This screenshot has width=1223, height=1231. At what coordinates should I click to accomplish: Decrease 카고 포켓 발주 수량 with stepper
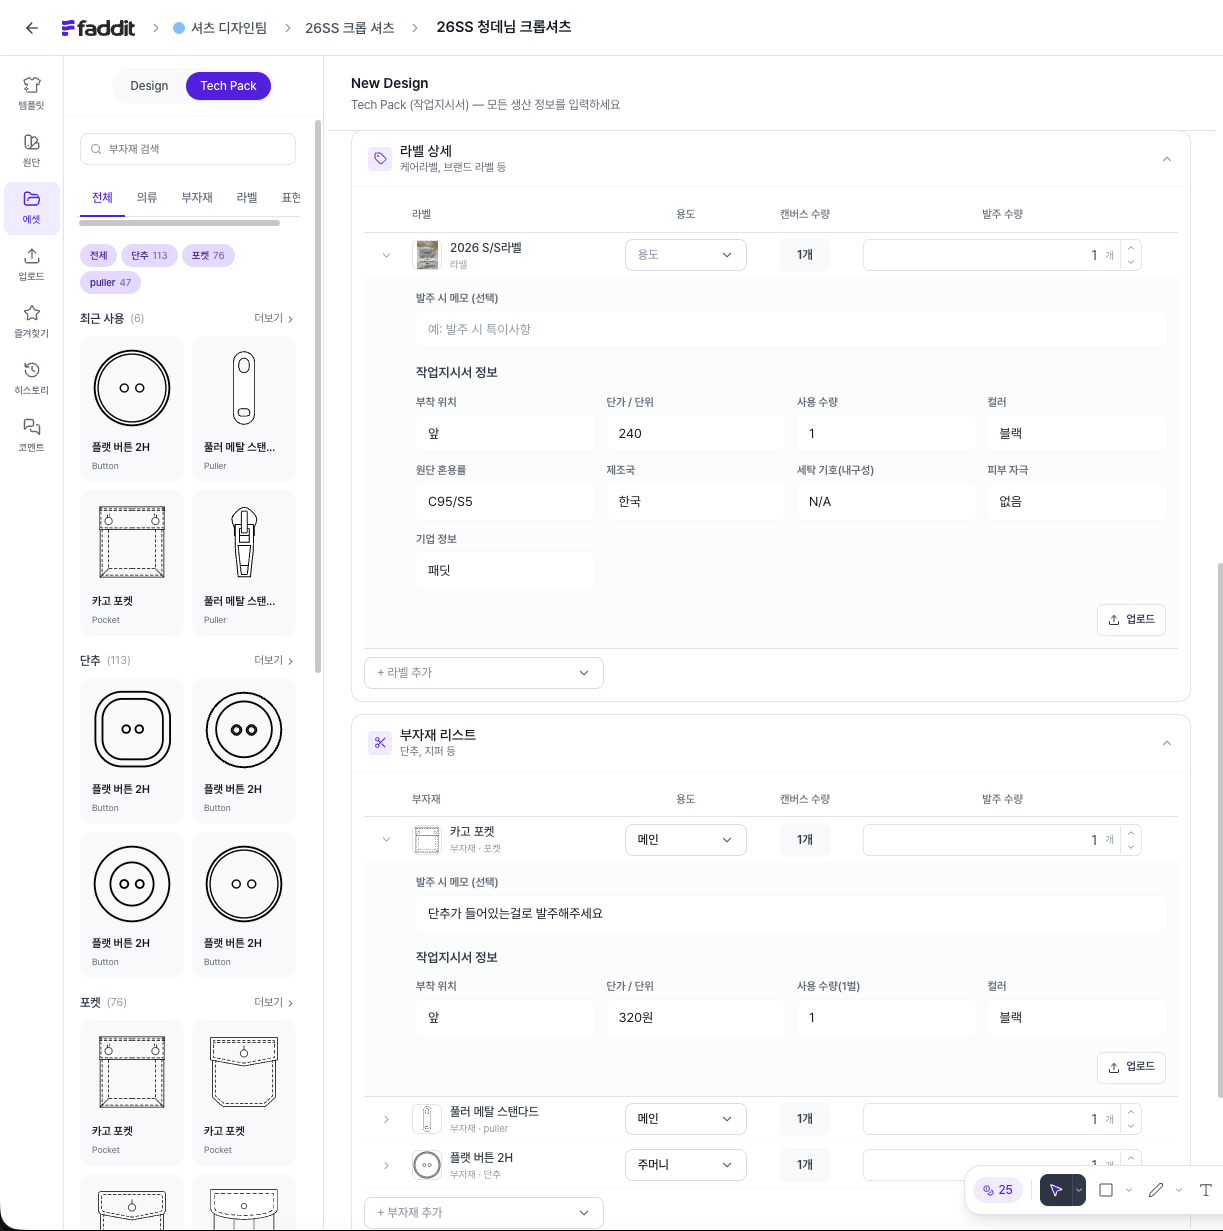click(x=1131, y=847)
